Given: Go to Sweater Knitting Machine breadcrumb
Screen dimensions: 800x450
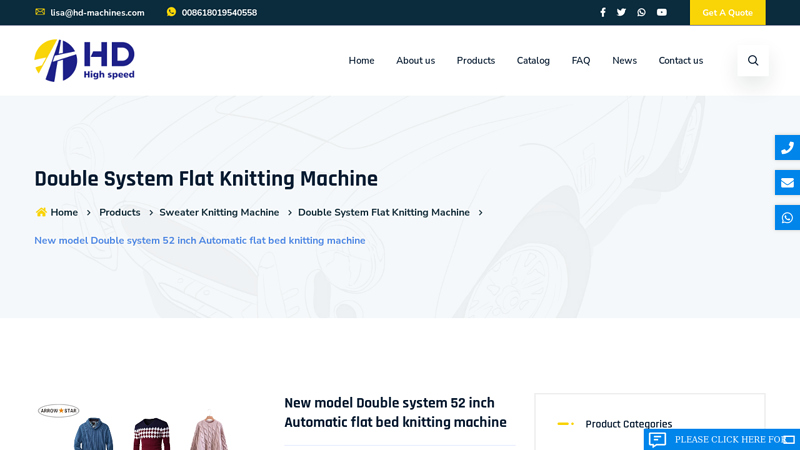Looking at the screenshot, I should pyautogui.click(x=219, y=212).
